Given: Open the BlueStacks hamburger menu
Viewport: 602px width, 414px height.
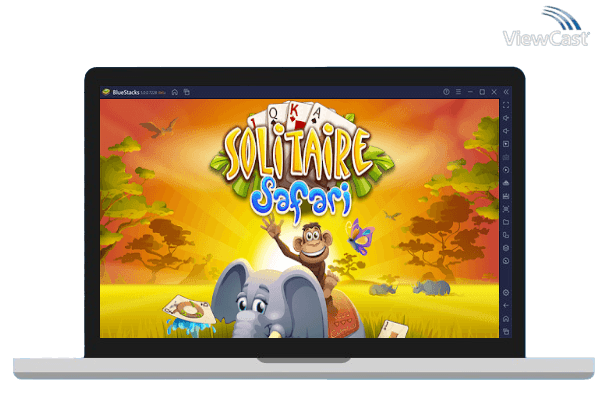Looking at the screenshot, I should pos(458,92).
